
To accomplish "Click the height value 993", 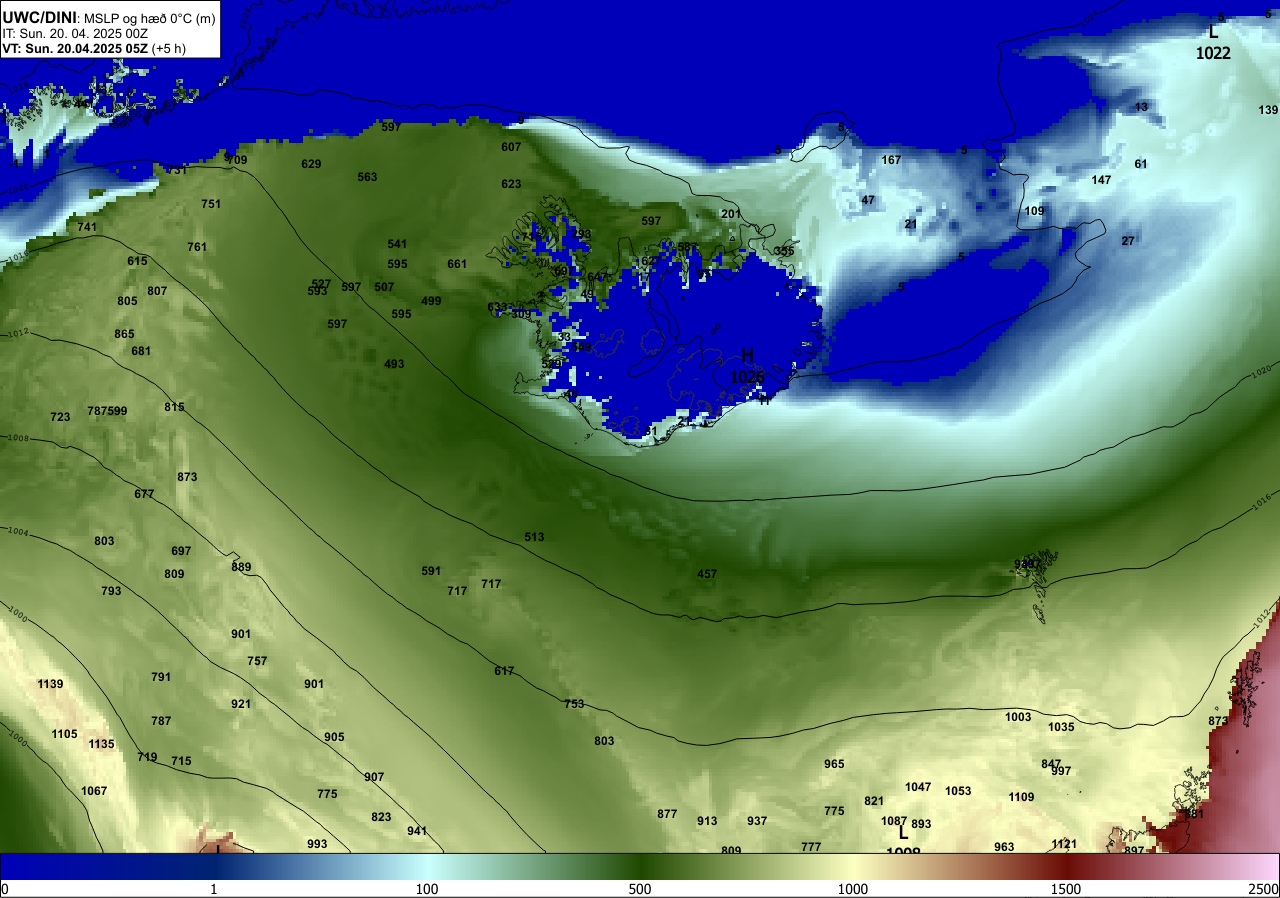I will (x=317, y=844).
